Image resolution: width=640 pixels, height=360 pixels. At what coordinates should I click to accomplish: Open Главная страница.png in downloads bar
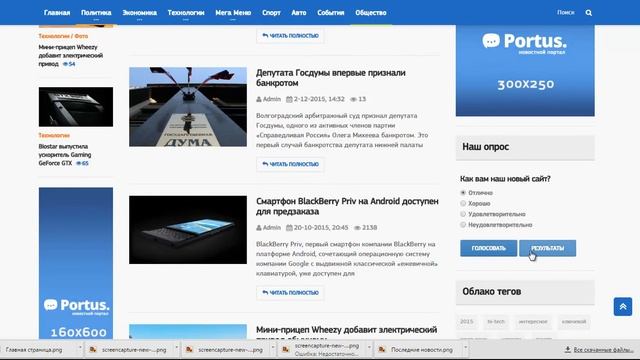(34, 350)
